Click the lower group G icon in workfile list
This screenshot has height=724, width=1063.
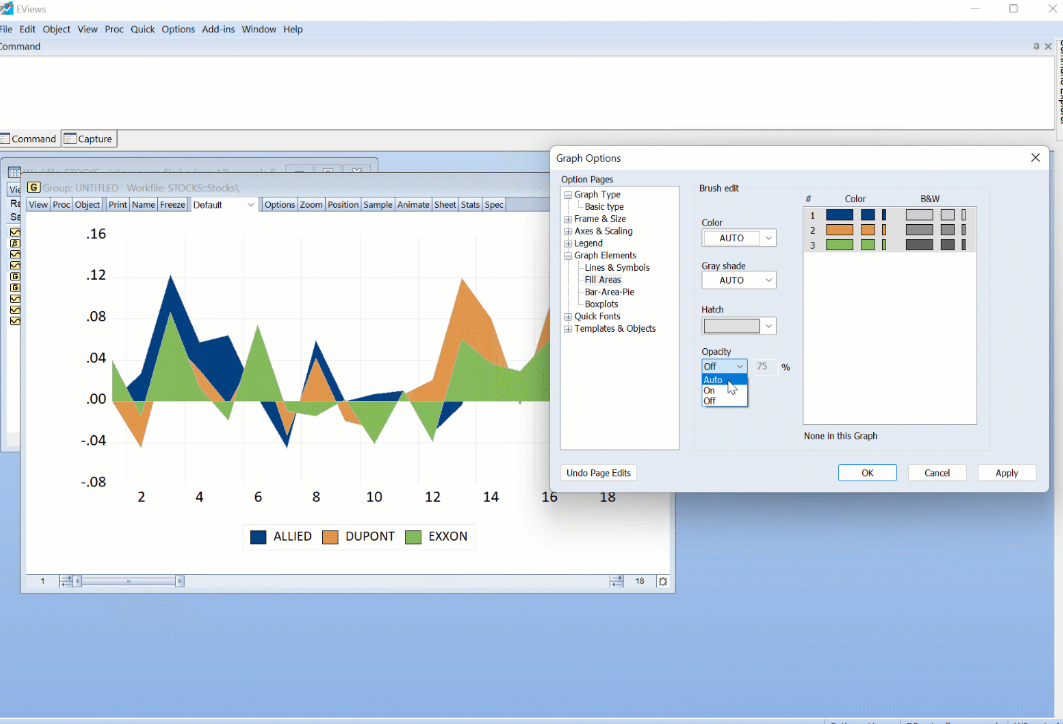pyautogui.click(x=15, y=287)
